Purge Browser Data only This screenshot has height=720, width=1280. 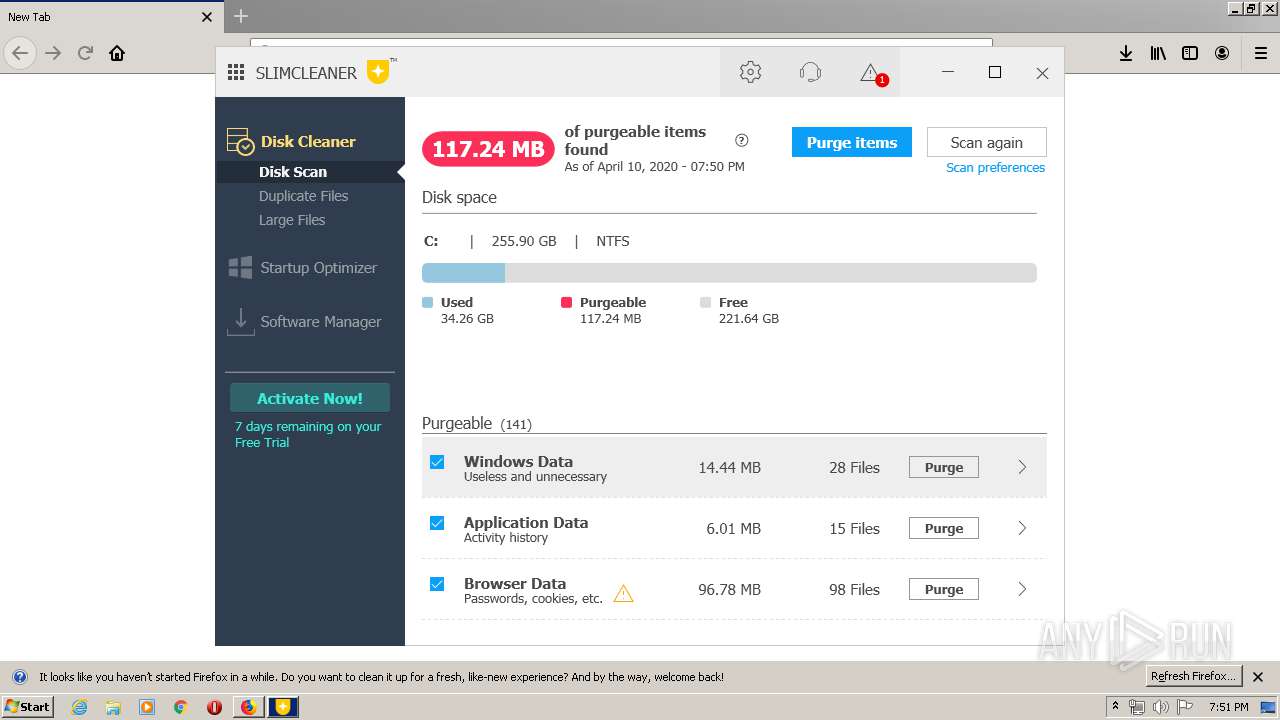(944, 589)
